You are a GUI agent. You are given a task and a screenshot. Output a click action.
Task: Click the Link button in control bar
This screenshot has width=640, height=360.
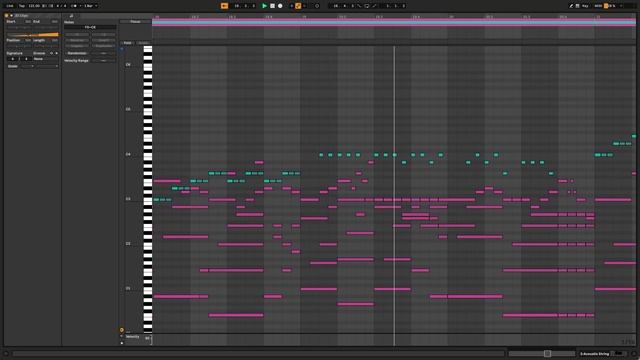(x=10, y=6)
